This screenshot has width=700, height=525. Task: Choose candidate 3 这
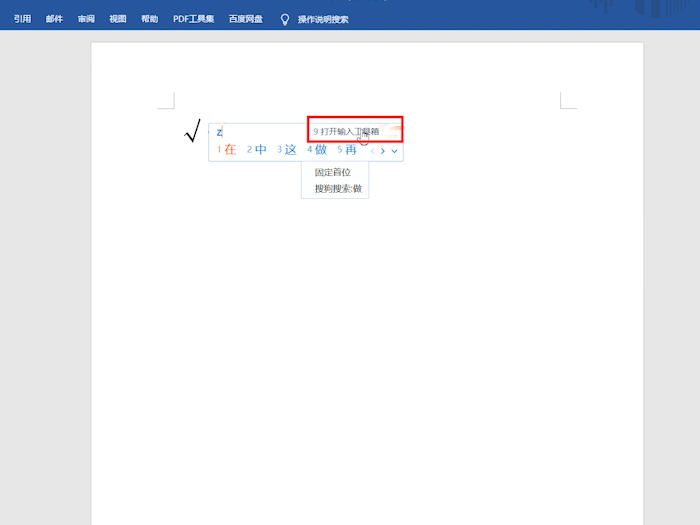coord(287,150)
